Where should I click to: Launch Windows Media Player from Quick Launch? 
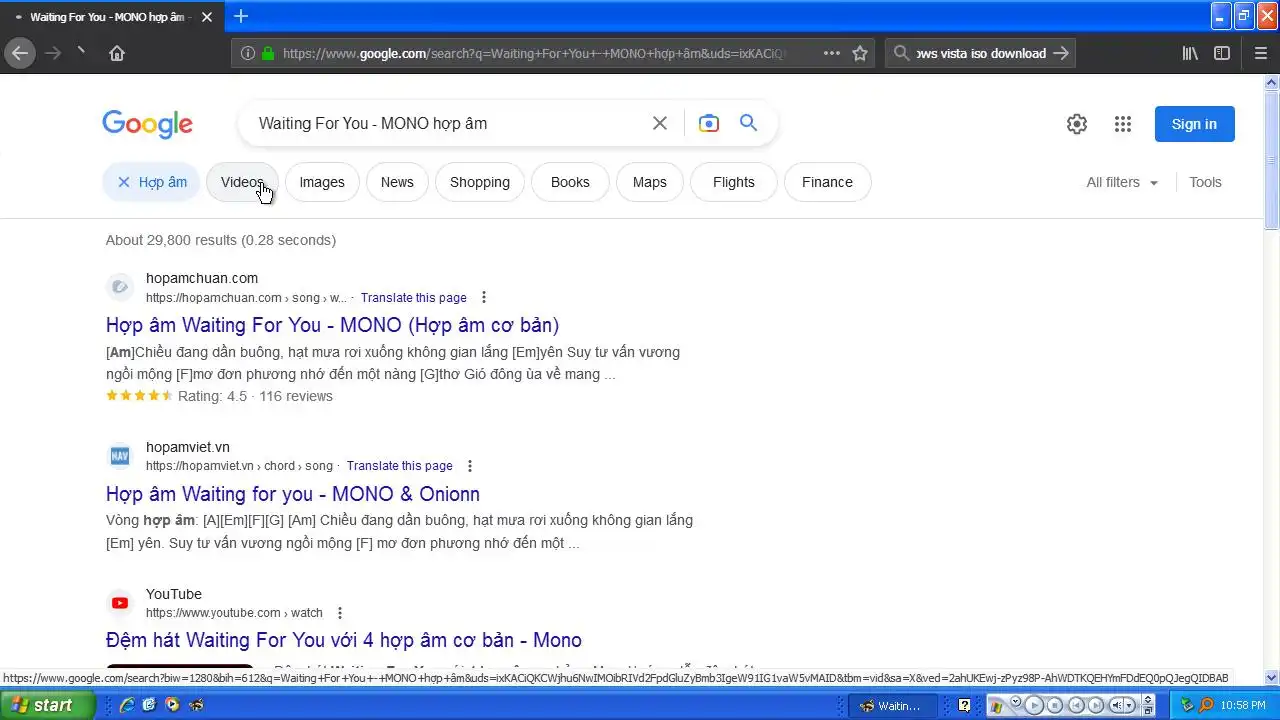[x=172, y=705]
